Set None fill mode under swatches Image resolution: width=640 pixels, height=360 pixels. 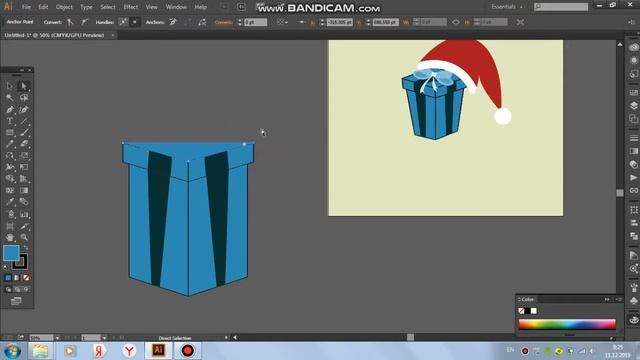click(26, 278)
